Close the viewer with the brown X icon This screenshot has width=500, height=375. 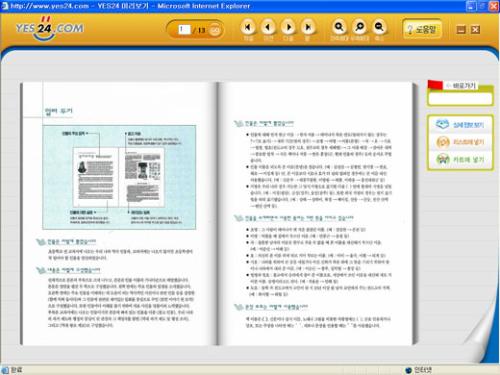pyautogui.click(x=475, y=30)
